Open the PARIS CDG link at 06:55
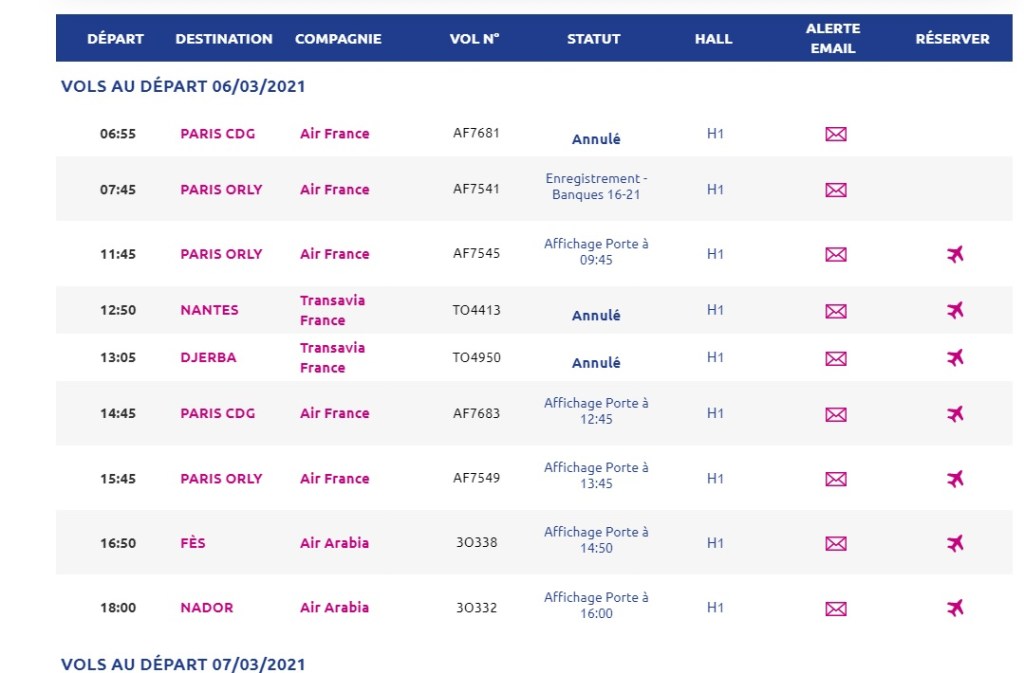Image resolution: width=1024 pixels, height=673 pixels. pyautogui.click(x=217, y=134)
